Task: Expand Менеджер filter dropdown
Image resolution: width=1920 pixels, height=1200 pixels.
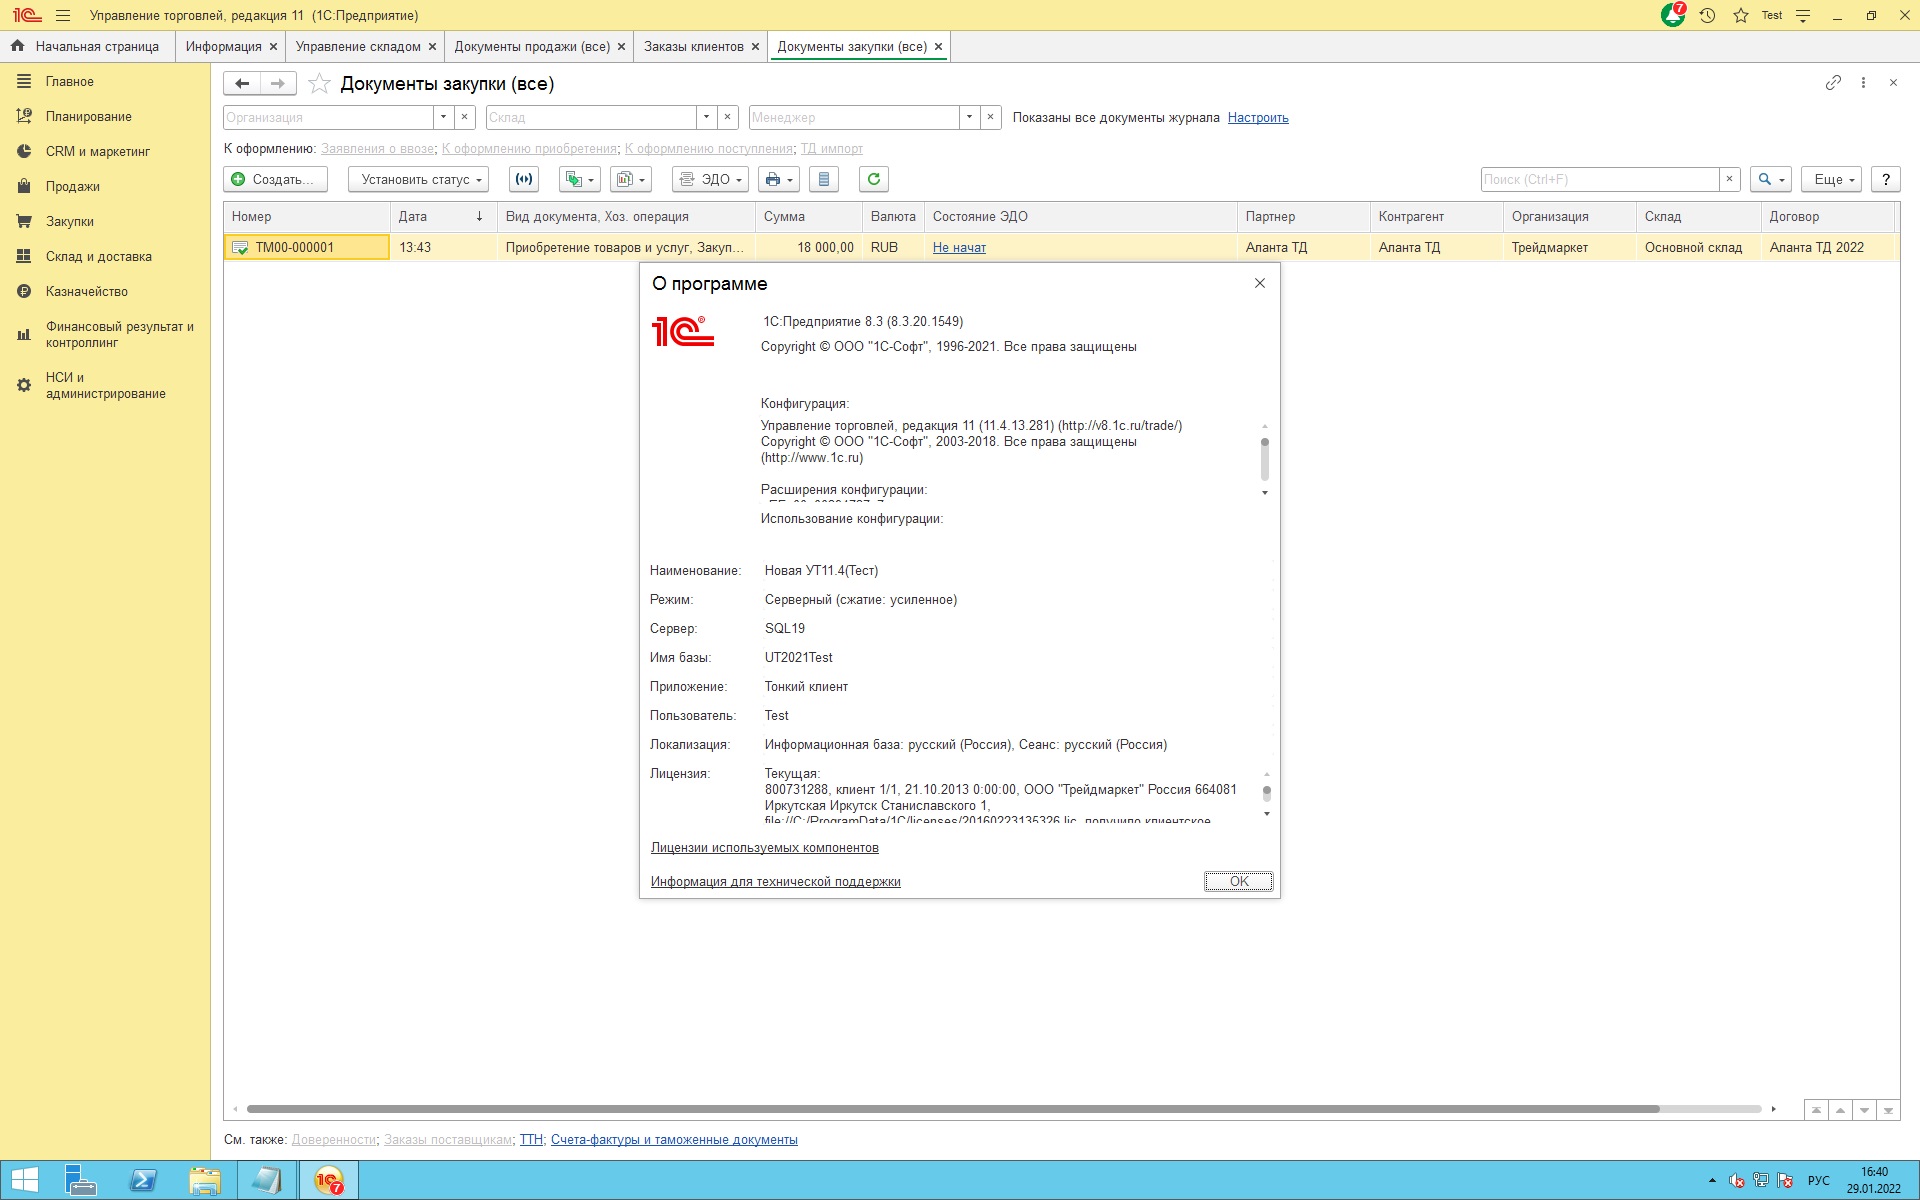Action: (x=969, y=117)
